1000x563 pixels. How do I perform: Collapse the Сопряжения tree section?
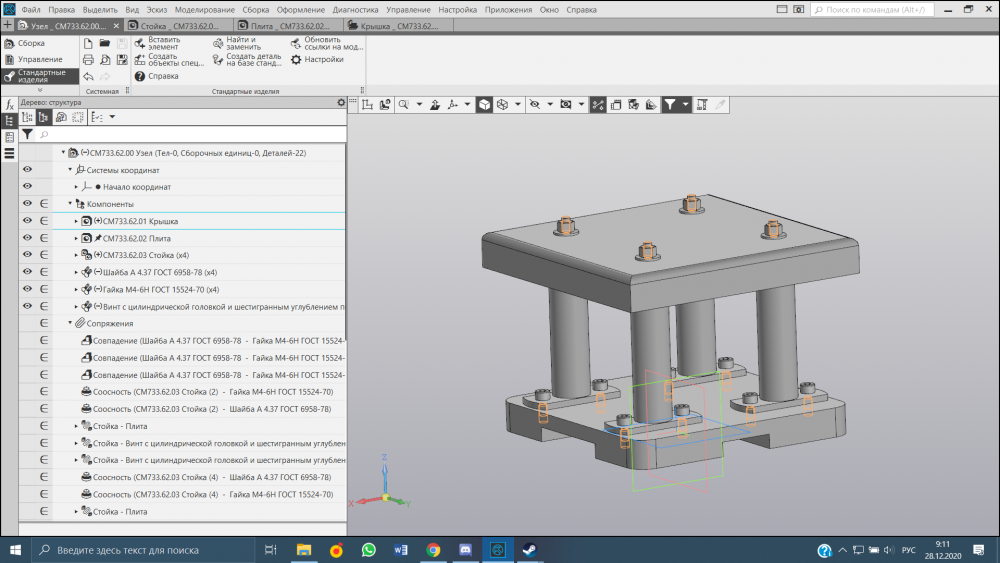tap(70, 323)
